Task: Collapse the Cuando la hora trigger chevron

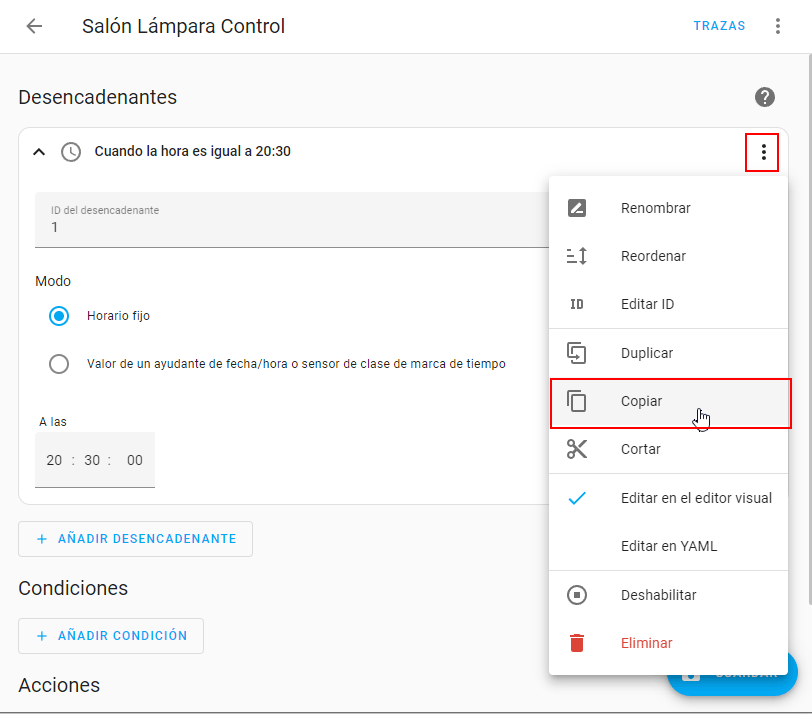Action: click(x=39, y=152)
